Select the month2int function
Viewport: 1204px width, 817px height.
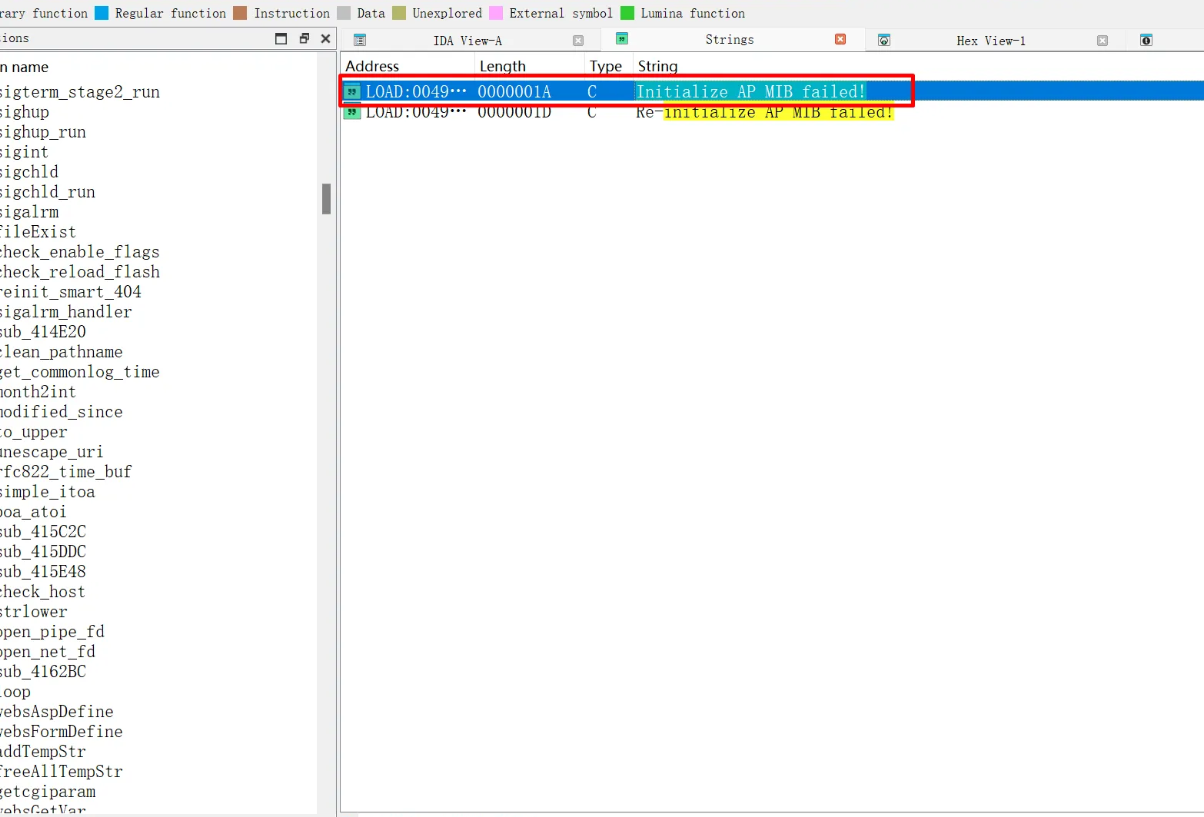point(38,392)
